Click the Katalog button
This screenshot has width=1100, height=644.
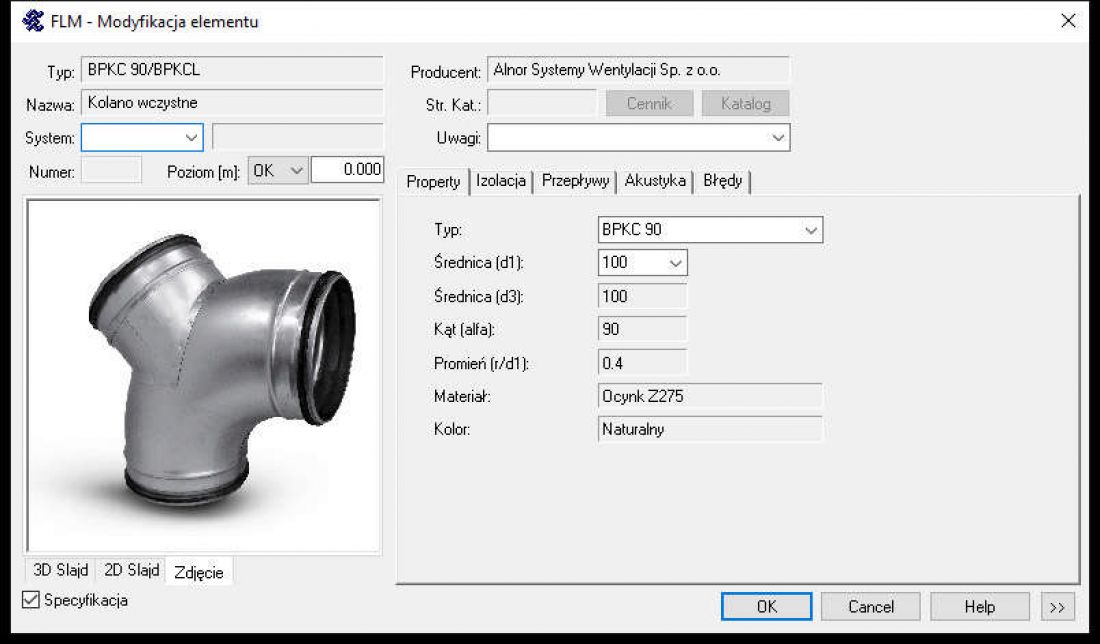(746, 104)
